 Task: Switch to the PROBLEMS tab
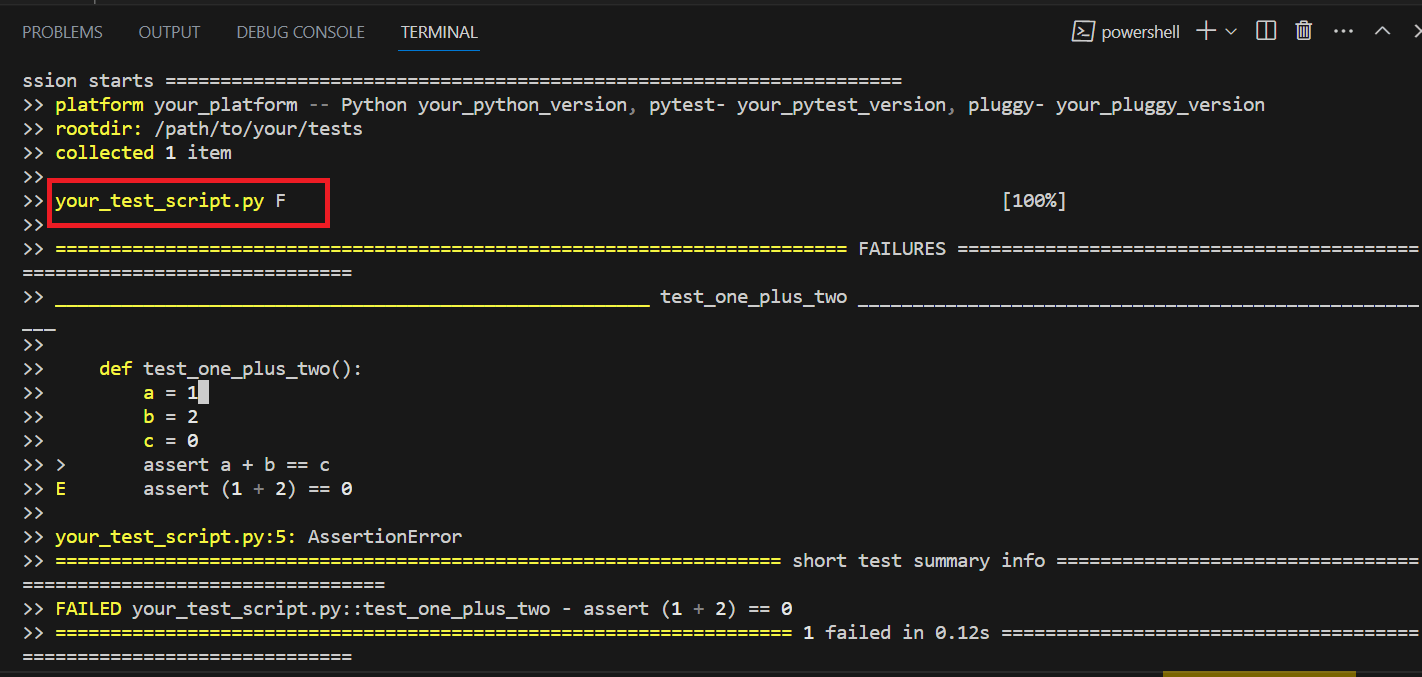[x=62, y=31]
